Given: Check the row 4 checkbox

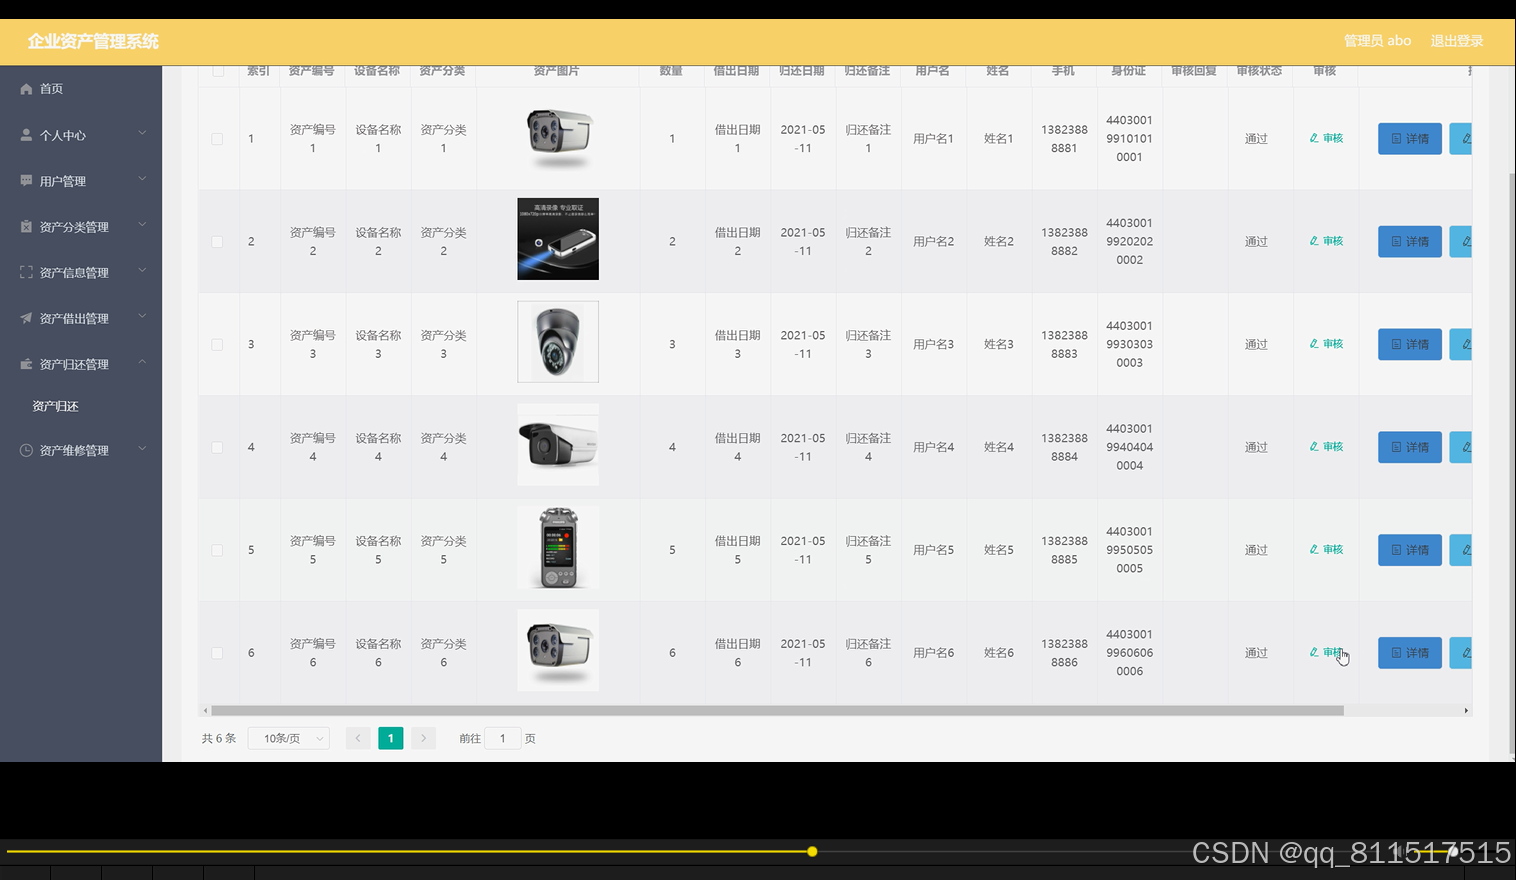Looking at the screenshot, I should click(x=217, y=448).
